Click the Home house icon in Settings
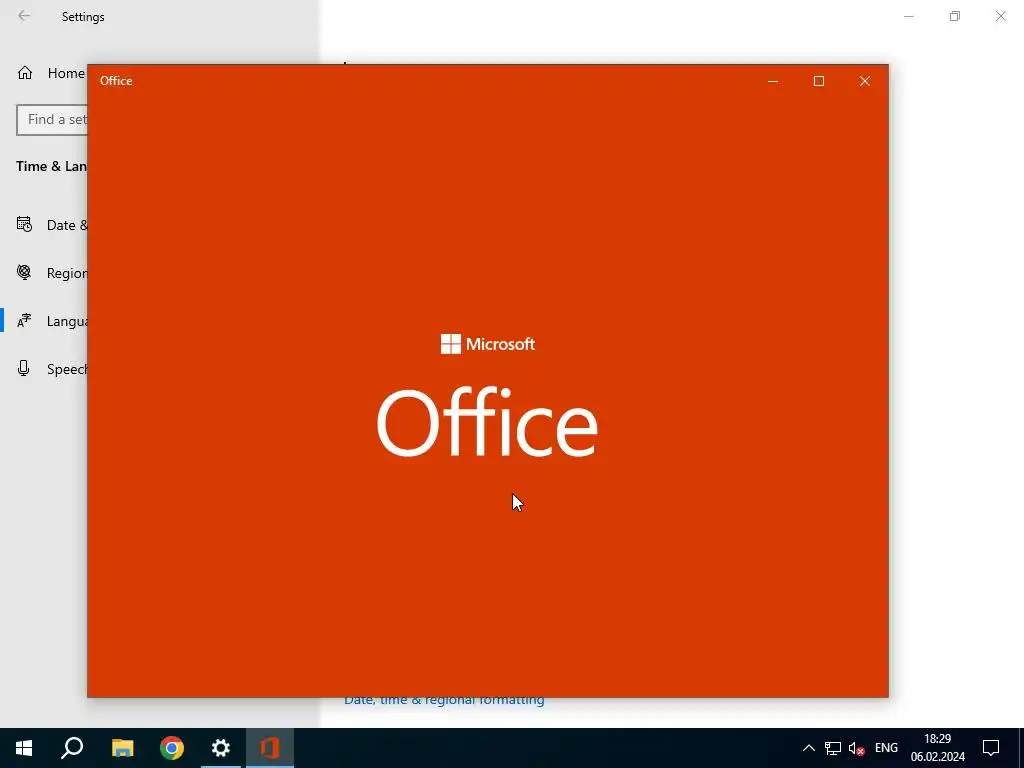This screenshot has height=768, width=1024. click(x=25, y=73)
